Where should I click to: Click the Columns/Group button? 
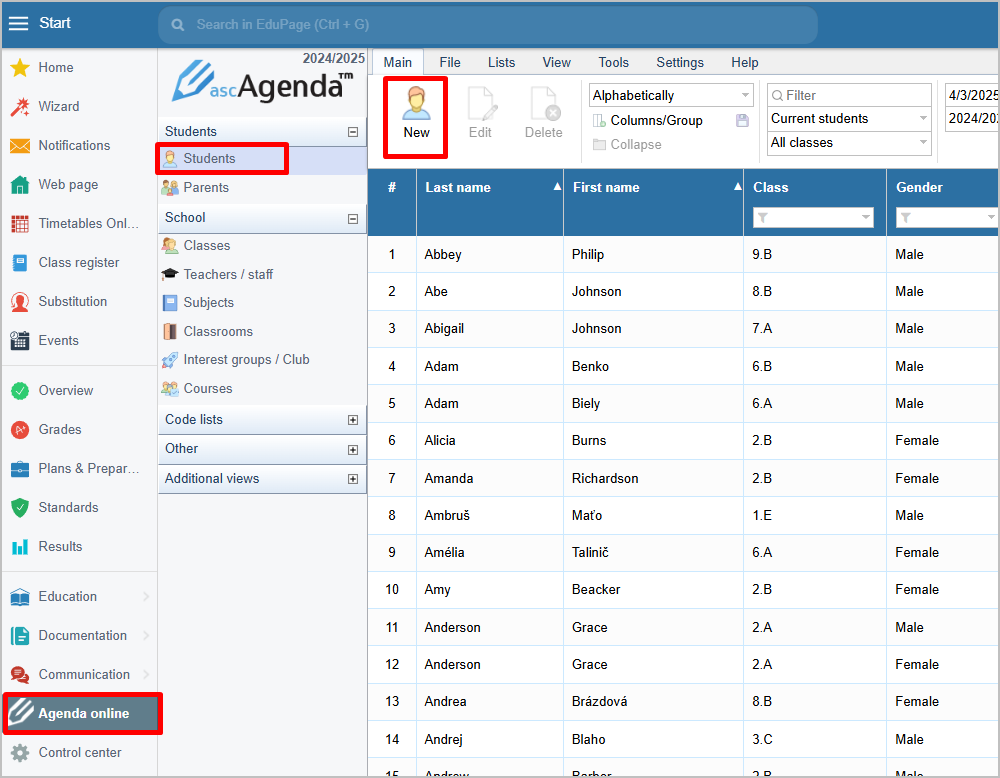point(656,120)
